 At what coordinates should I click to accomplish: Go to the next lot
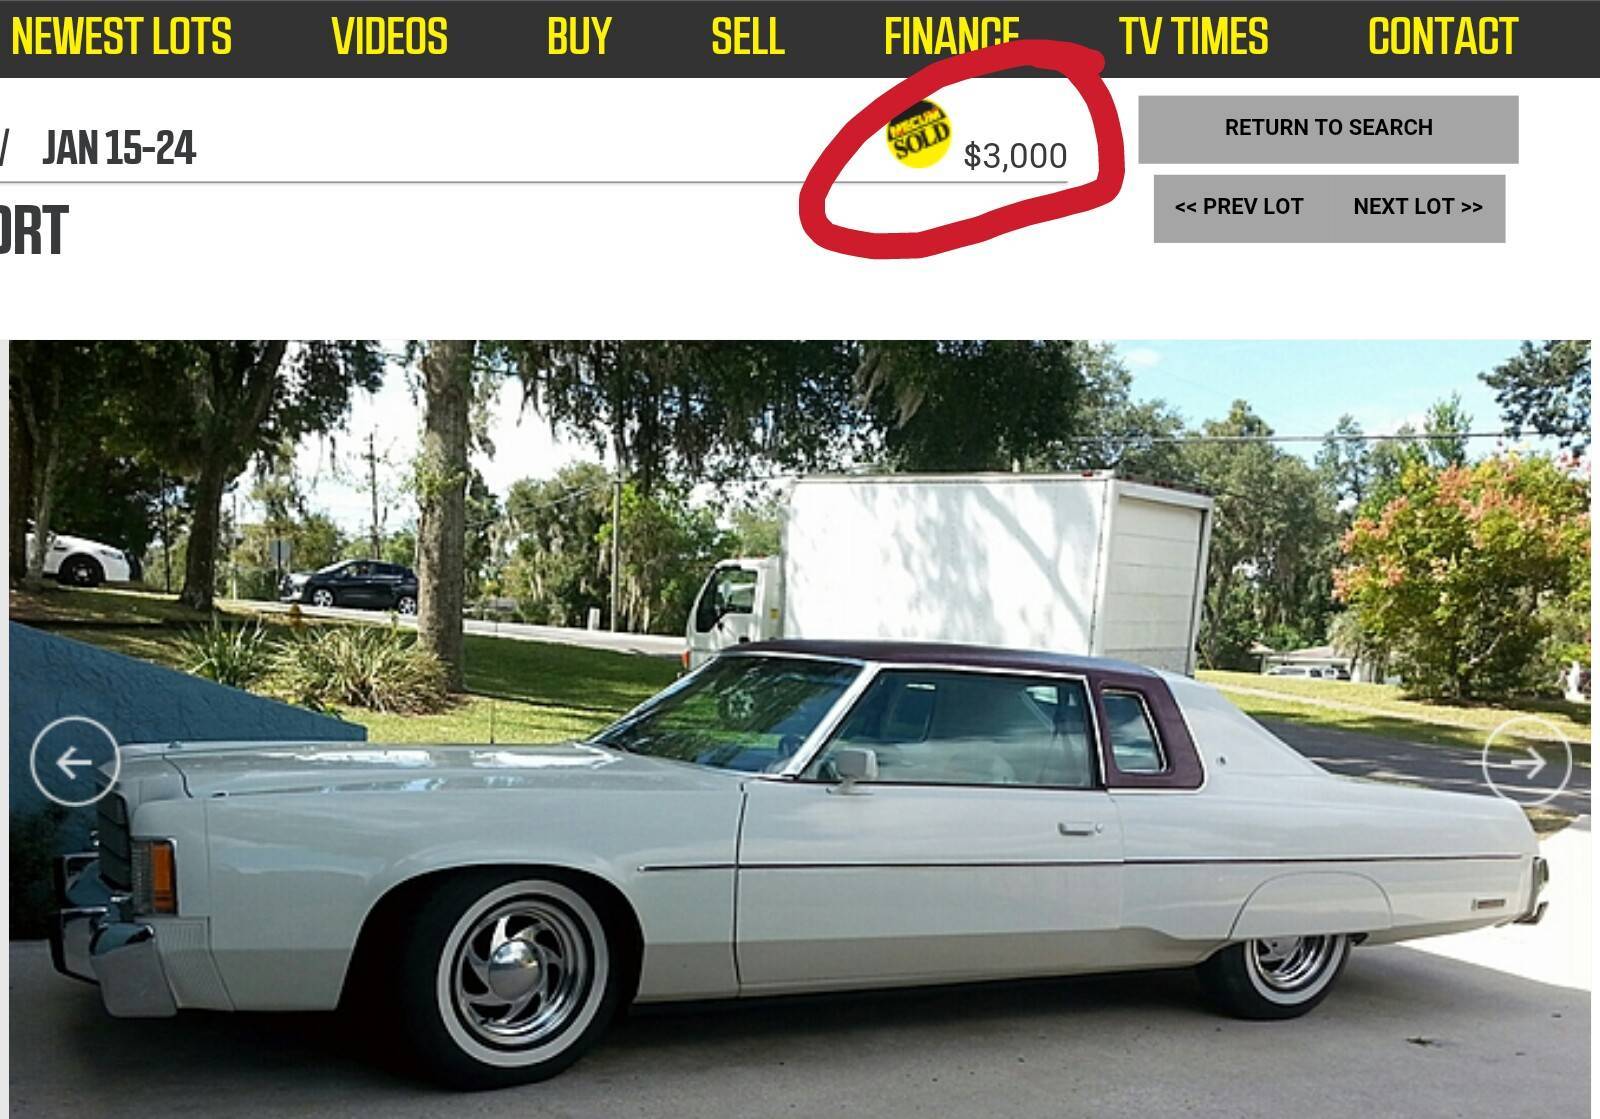1418,207
